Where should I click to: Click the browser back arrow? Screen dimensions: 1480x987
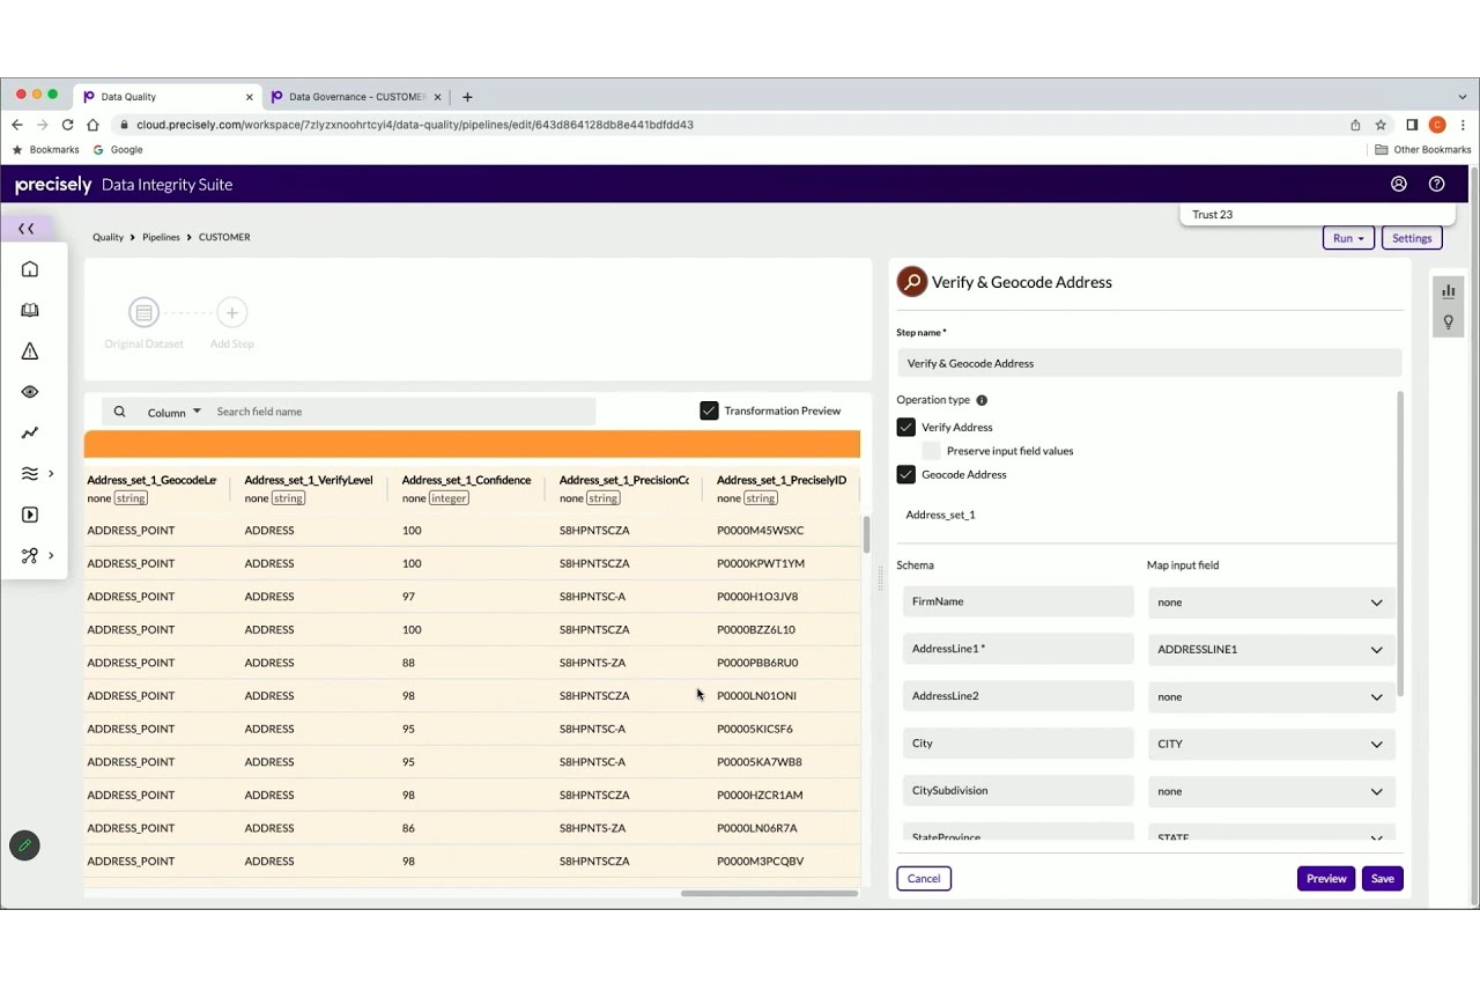pyautogui.click(x=17, y=125)
